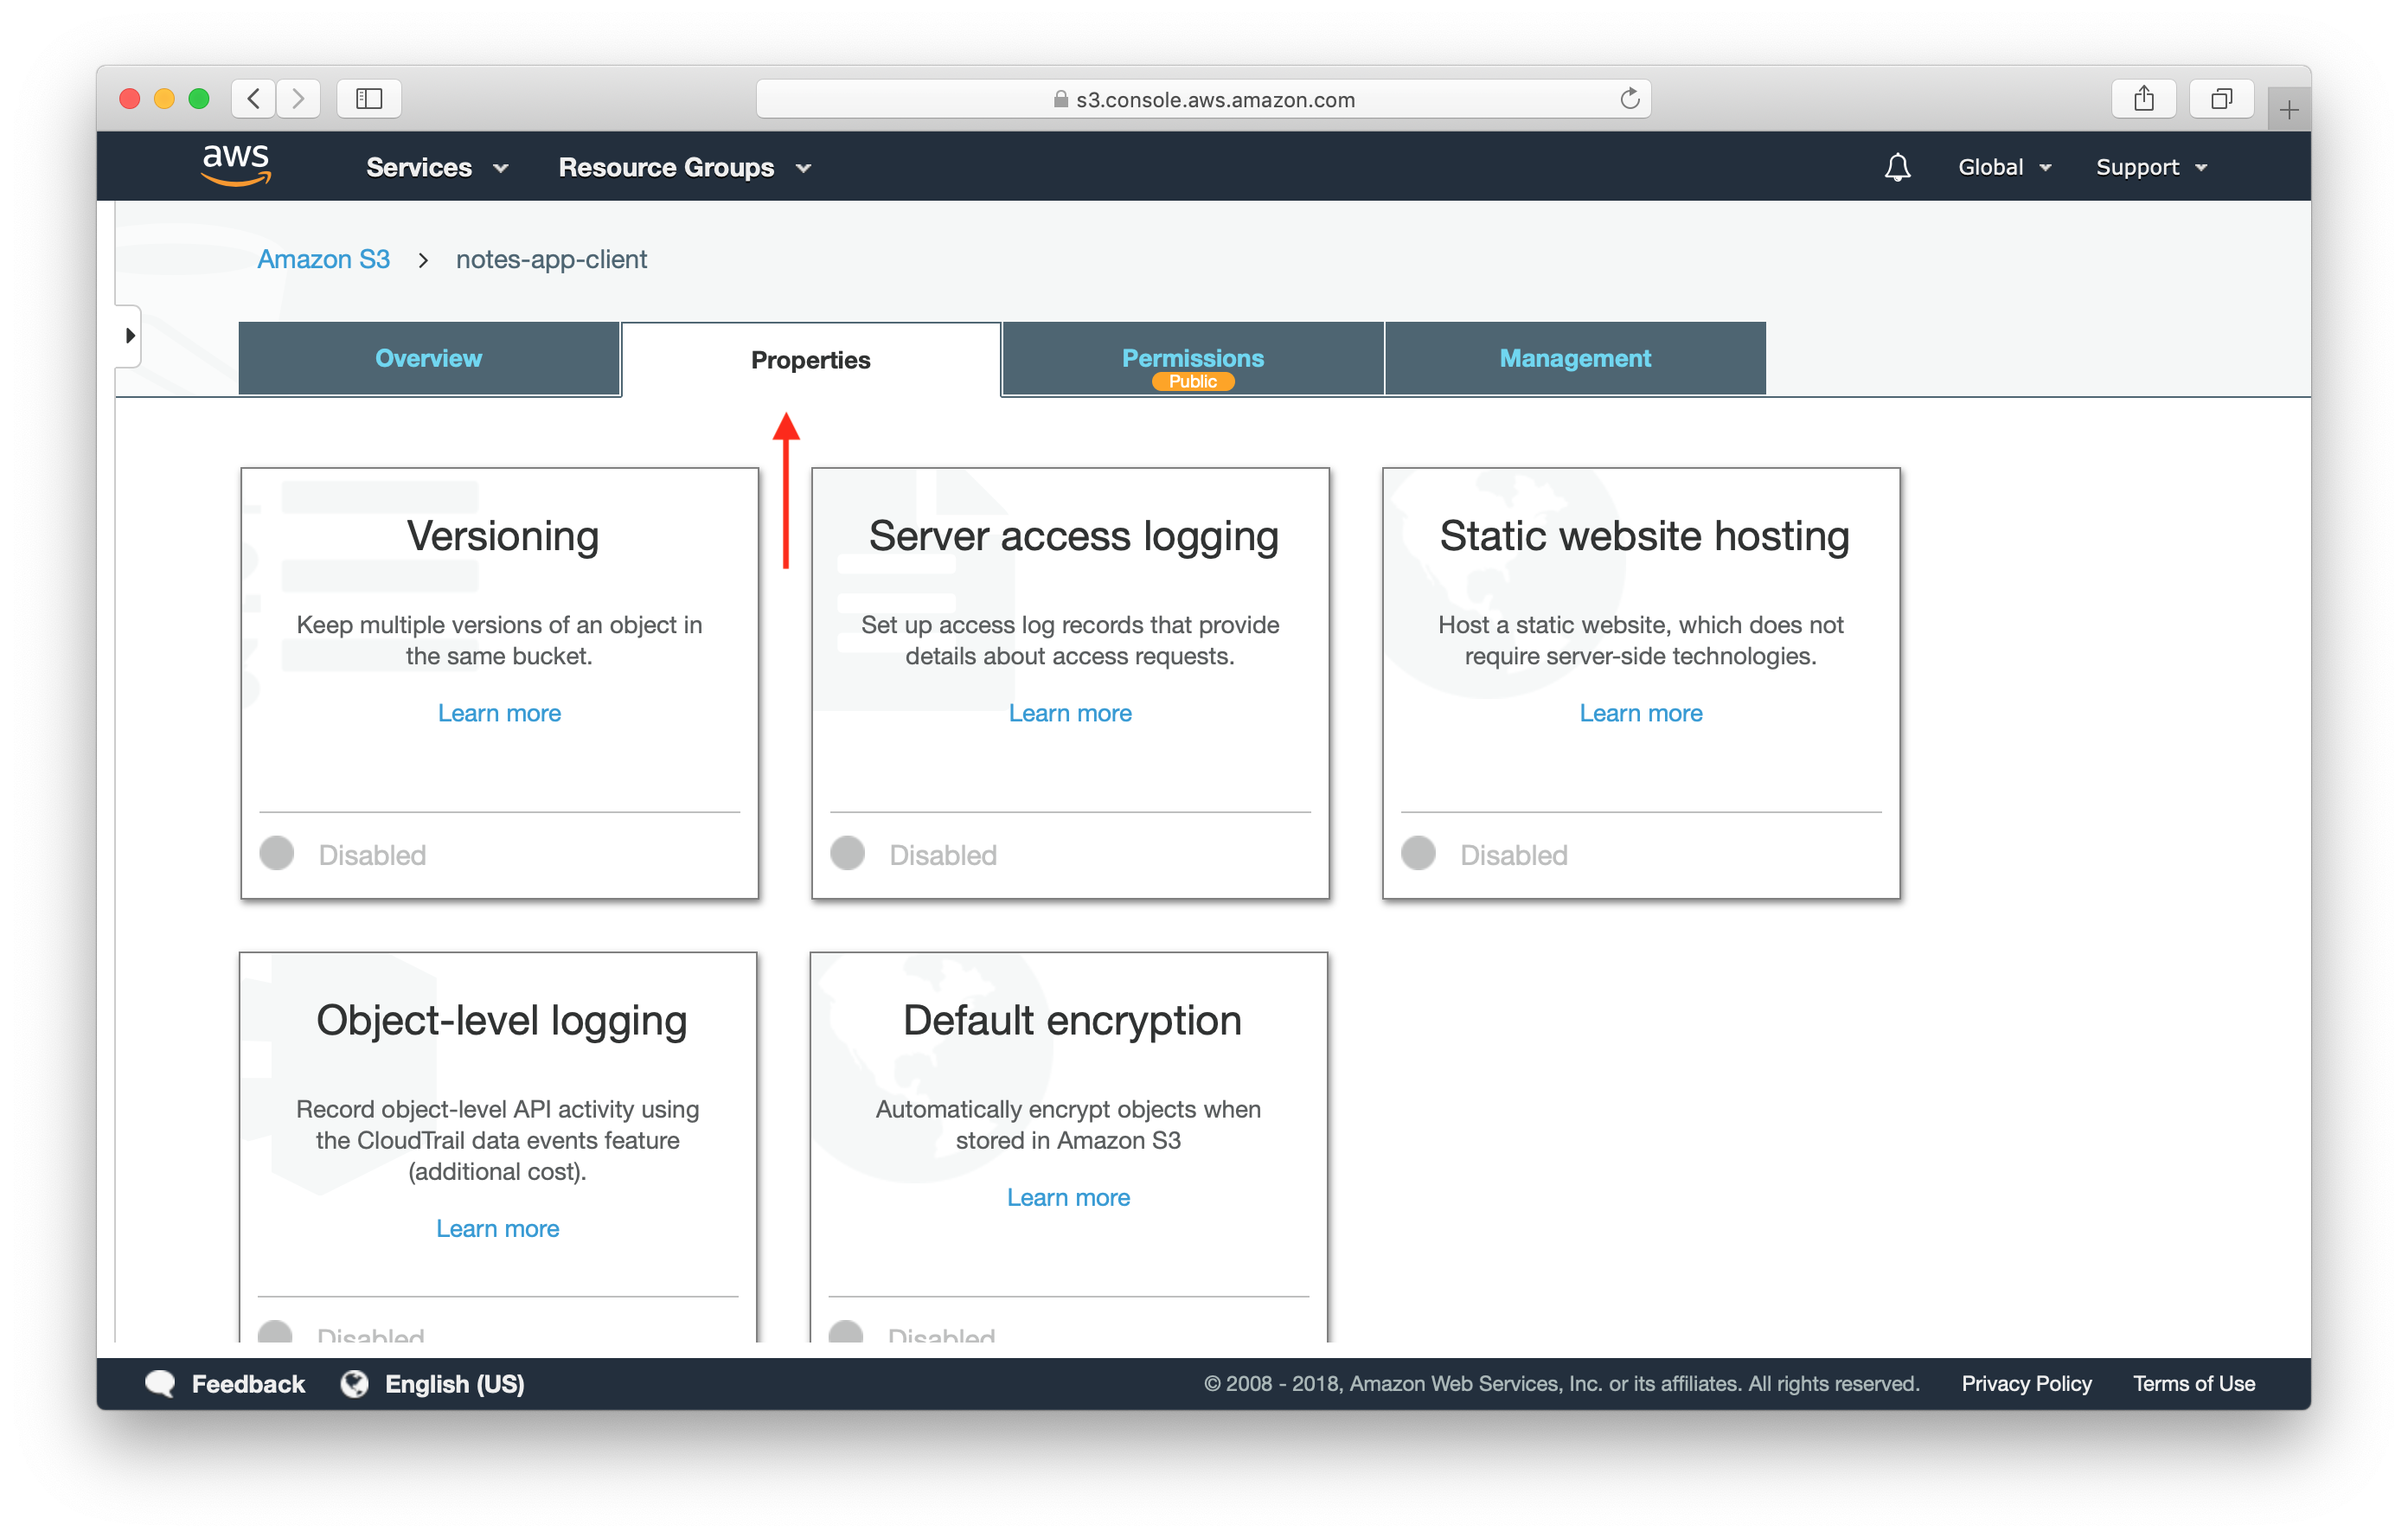
Task: Click Learn more for Versioning
Action: 500,711
